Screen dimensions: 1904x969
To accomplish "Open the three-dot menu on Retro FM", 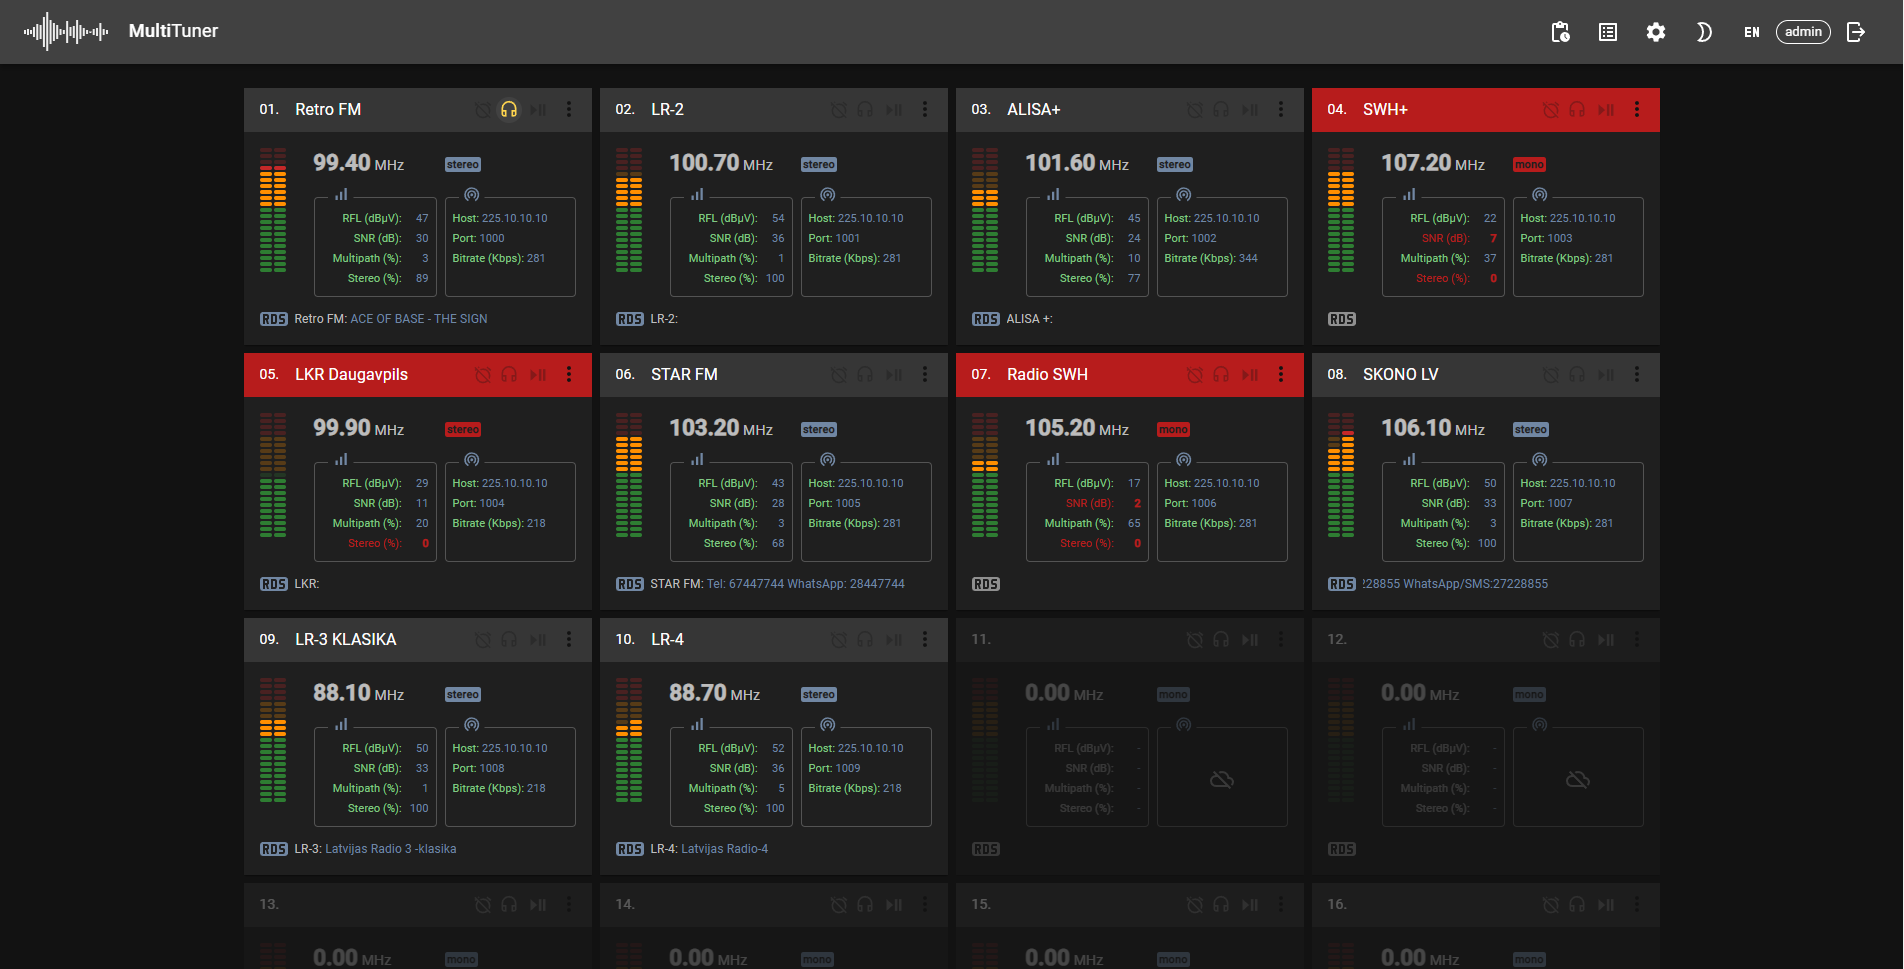I will pos(569,110).
